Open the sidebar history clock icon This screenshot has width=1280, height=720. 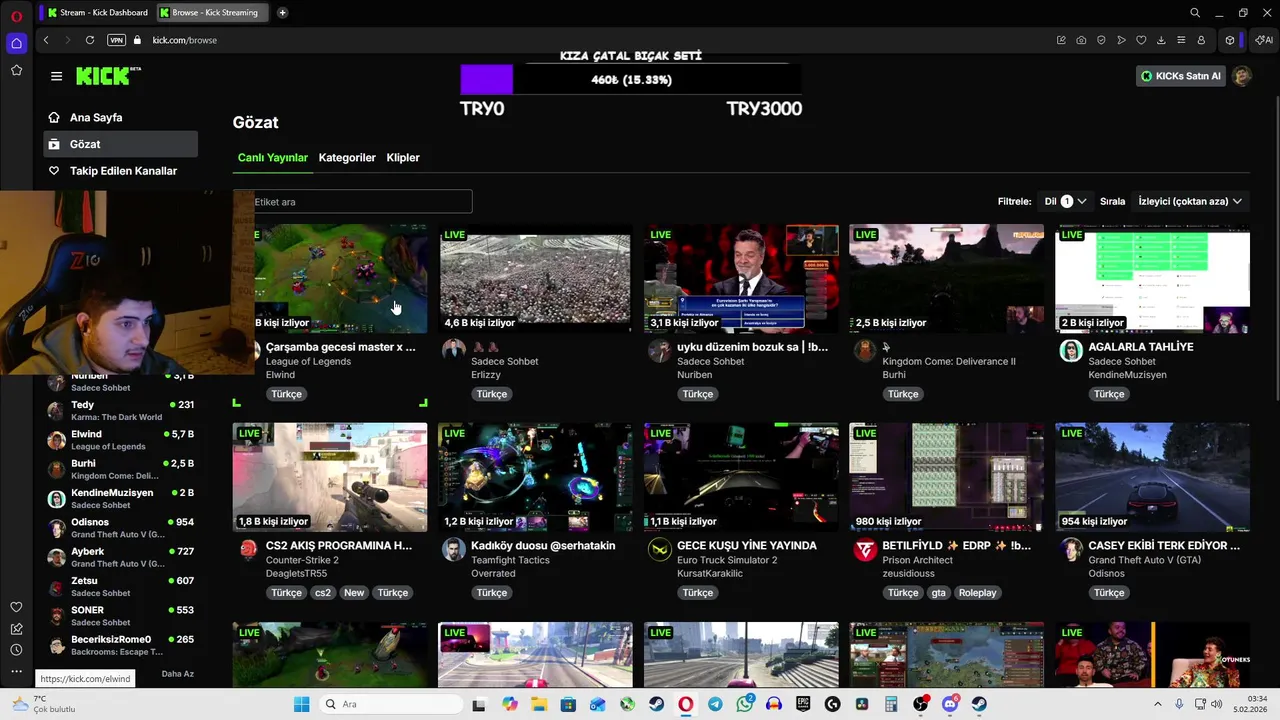click(x=16, y=650)
